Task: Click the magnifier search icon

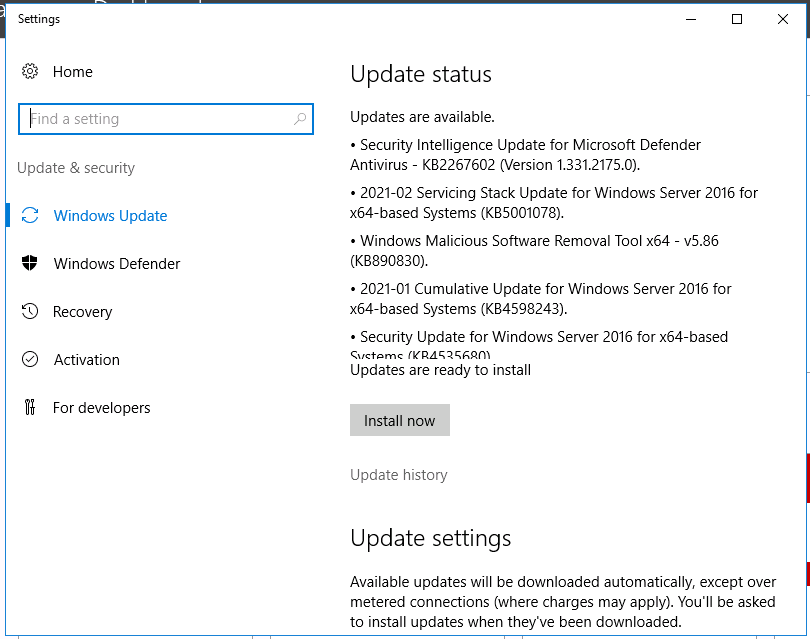Action: pos(300,119)
